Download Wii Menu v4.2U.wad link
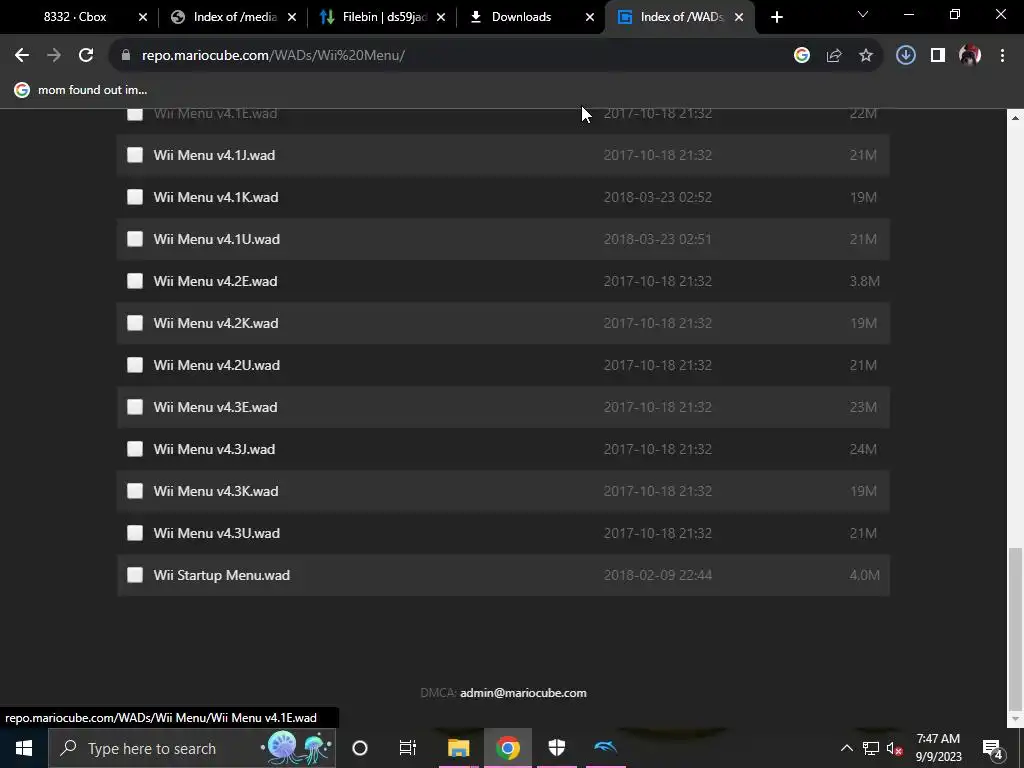The image size is (1024, 768). [217, 365]
